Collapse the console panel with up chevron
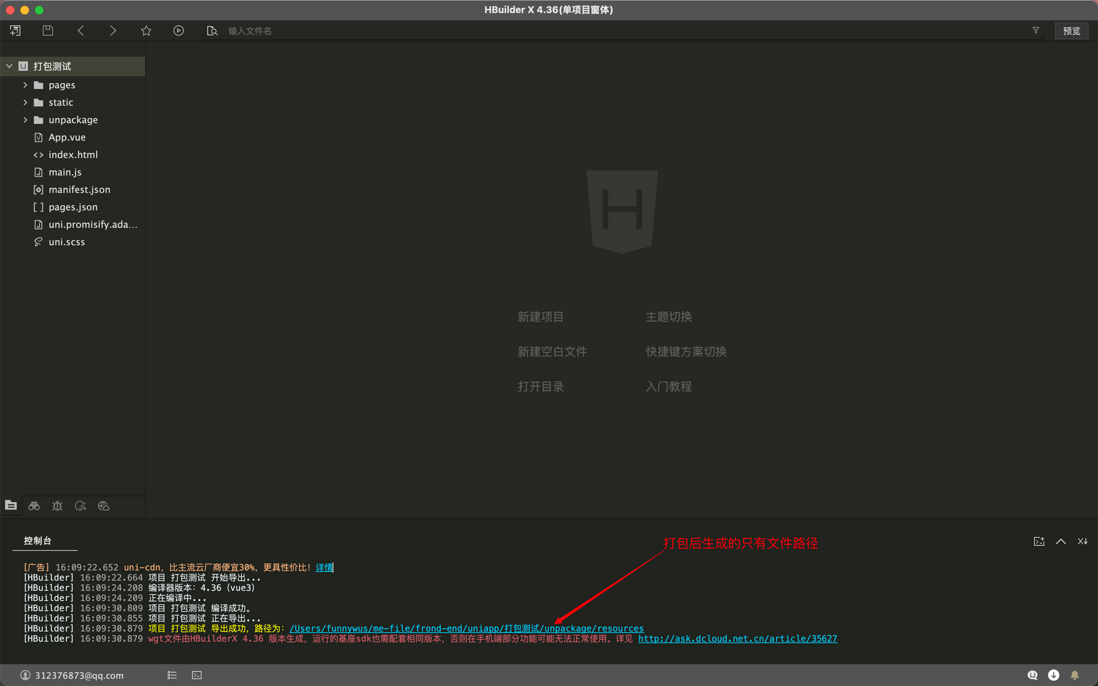 (x=1061, y=541)
